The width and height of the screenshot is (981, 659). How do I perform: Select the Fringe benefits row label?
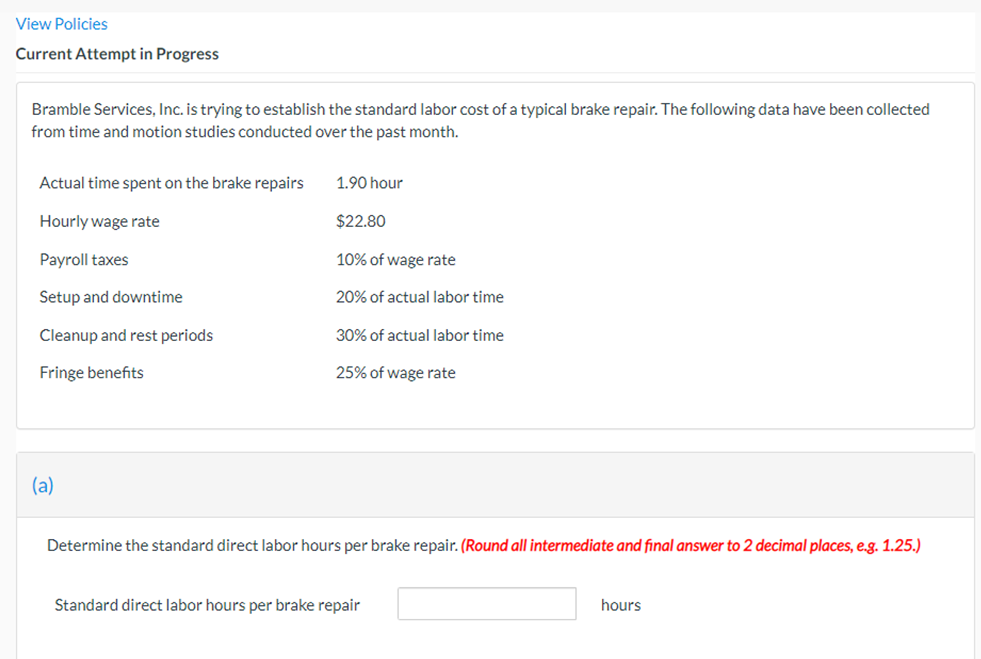(91, 372)
